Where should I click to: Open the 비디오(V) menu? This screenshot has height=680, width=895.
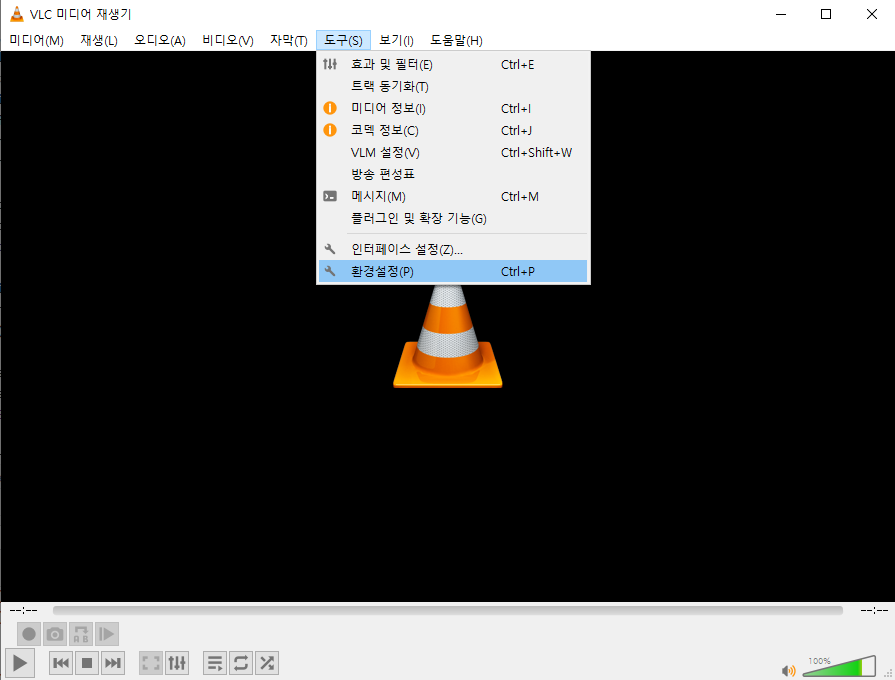(x=228, y=41)
